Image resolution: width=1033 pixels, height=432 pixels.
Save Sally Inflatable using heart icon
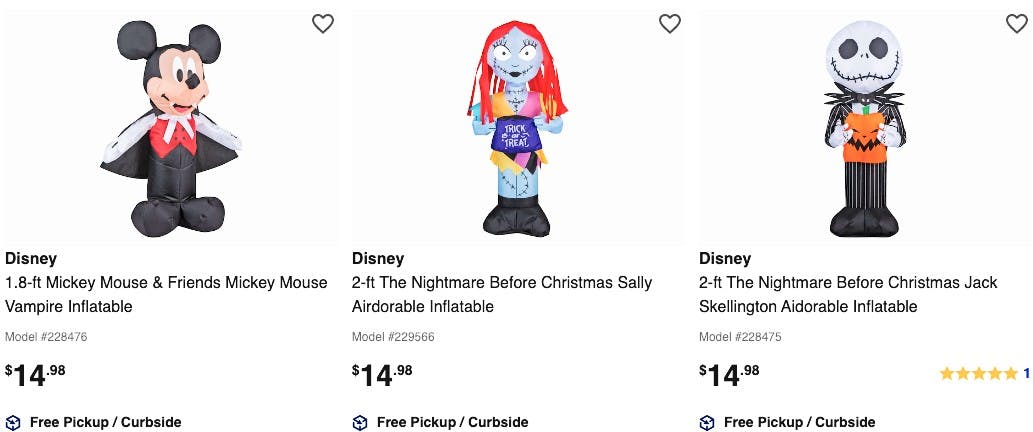(670, 24)
